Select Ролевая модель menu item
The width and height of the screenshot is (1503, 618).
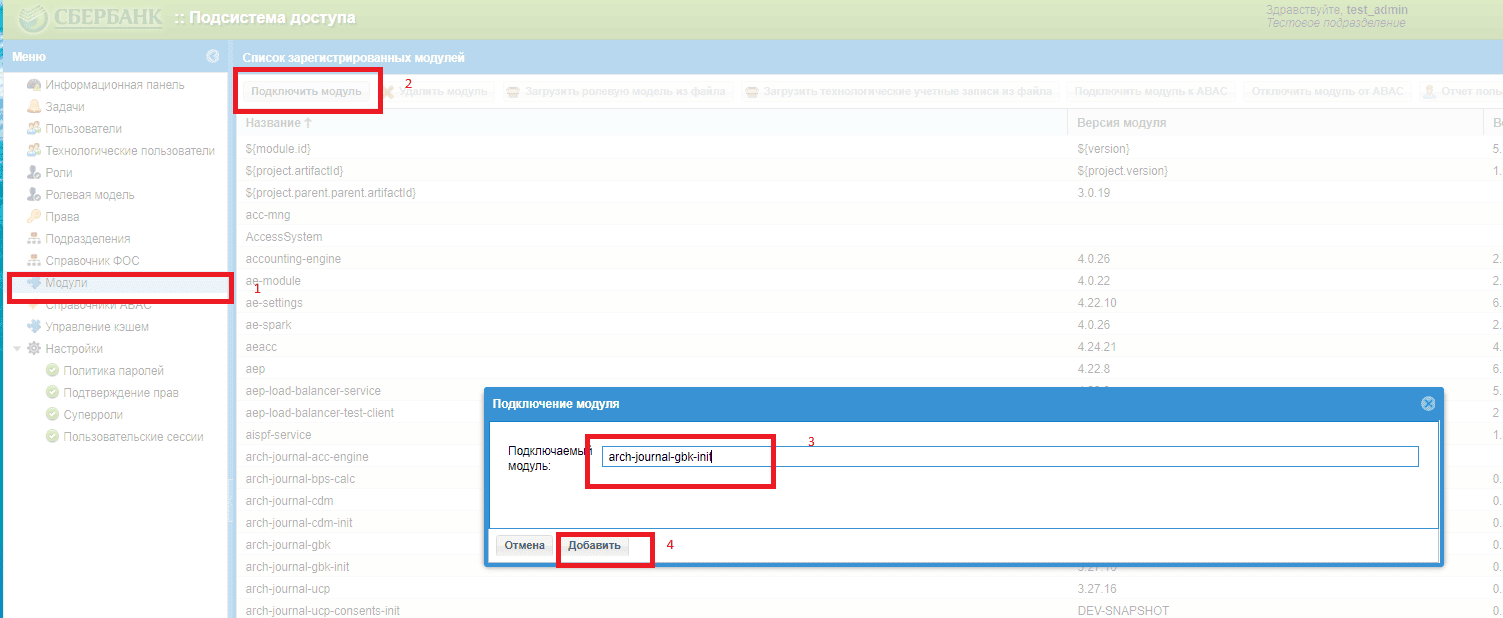point(89,195)
